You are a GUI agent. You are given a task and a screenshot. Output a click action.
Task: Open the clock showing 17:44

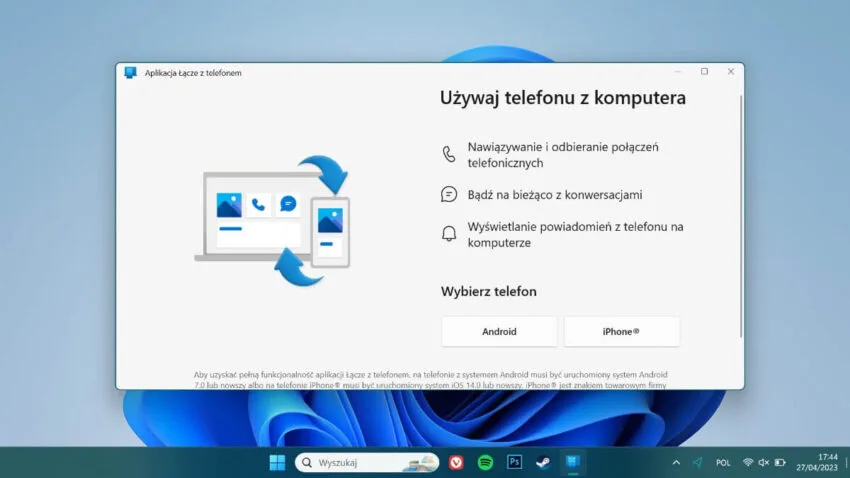tap(817, 462)
